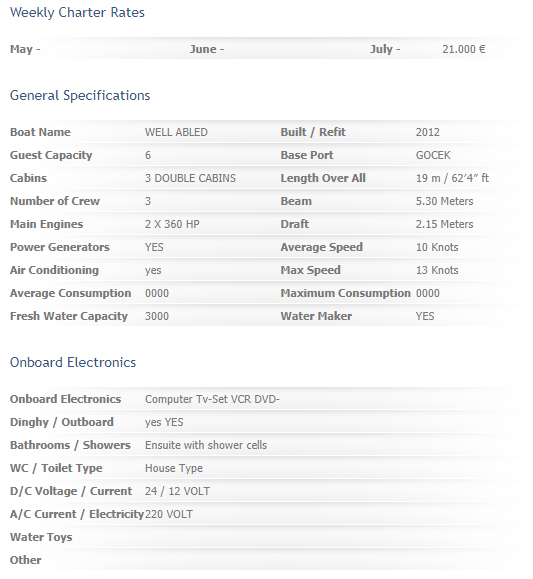533x579 pixels.
Task: Click the General Specifications heading
Action: pyautogui.click(x=80, y=96)
